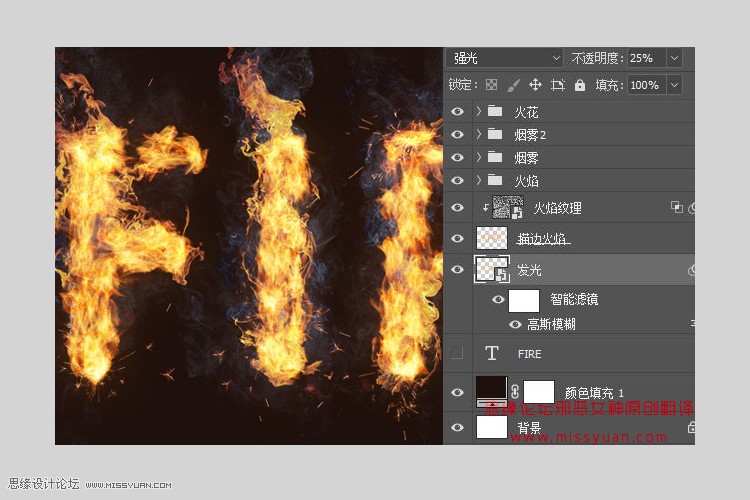
Task: Select the 火焰 group name
Action: tap(526, 180)
